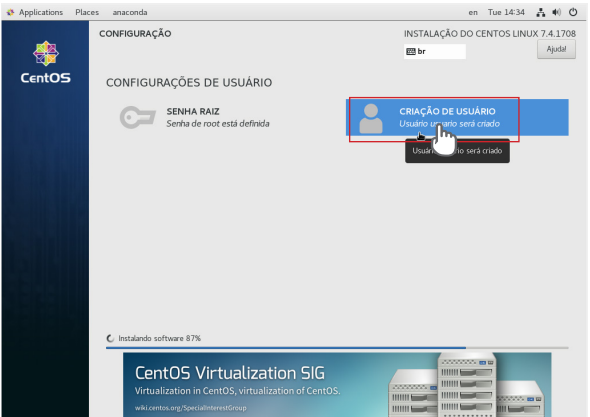This screenshot has width=590, height=417.
Task: Open the Places menu
Action: tap(87, 12)
